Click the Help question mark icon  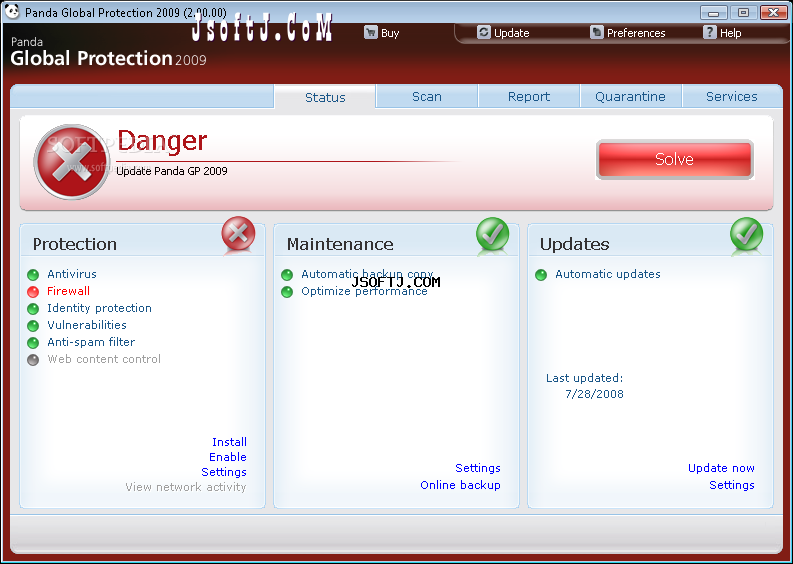(710, 32)
